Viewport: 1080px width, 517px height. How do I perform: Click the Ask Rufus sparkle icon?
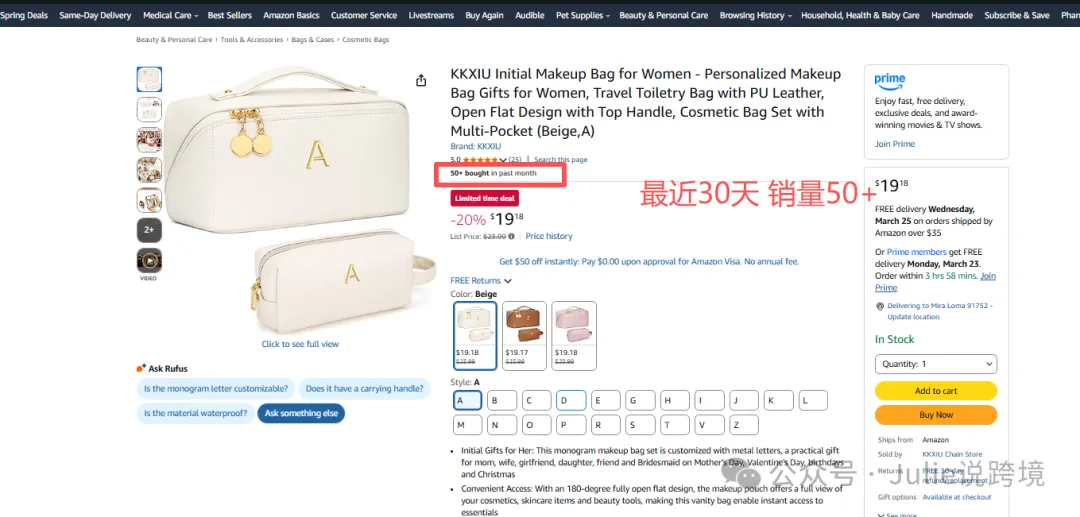pyautogui.click(x=141, y=368)
